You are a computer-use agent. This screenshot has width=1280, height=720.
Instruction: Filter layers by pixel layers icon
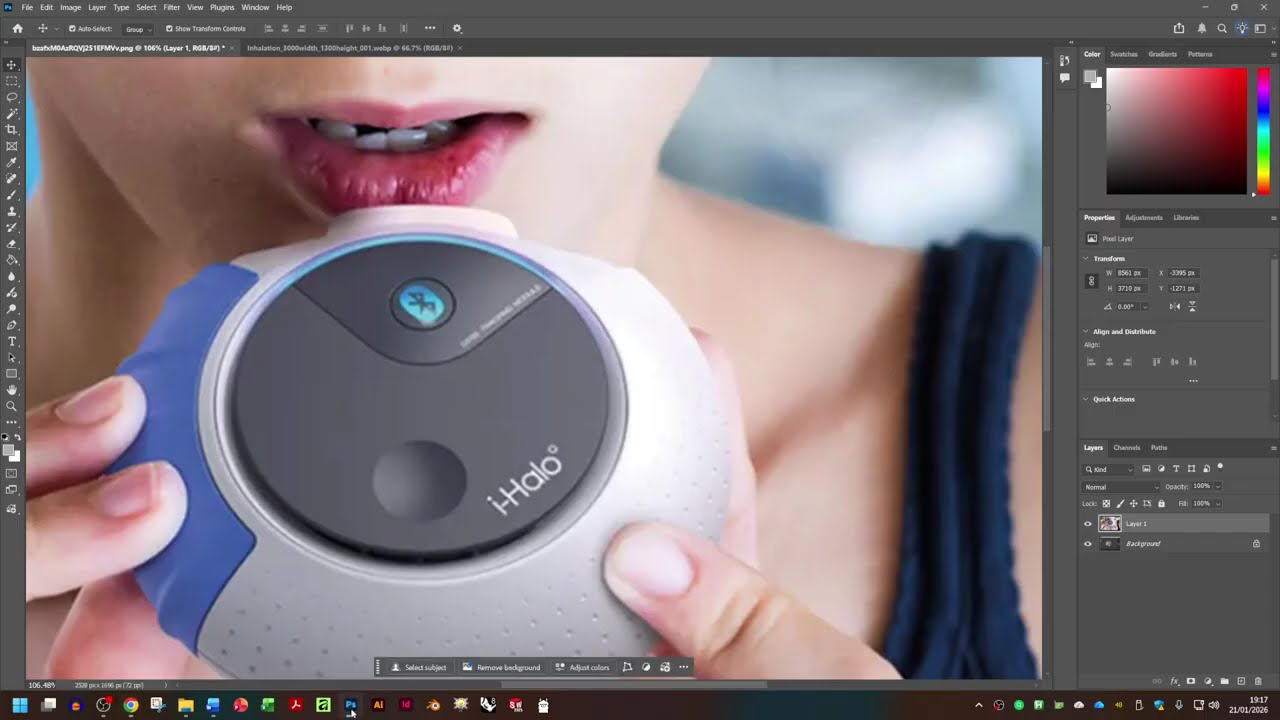(x=1146, y=469)
